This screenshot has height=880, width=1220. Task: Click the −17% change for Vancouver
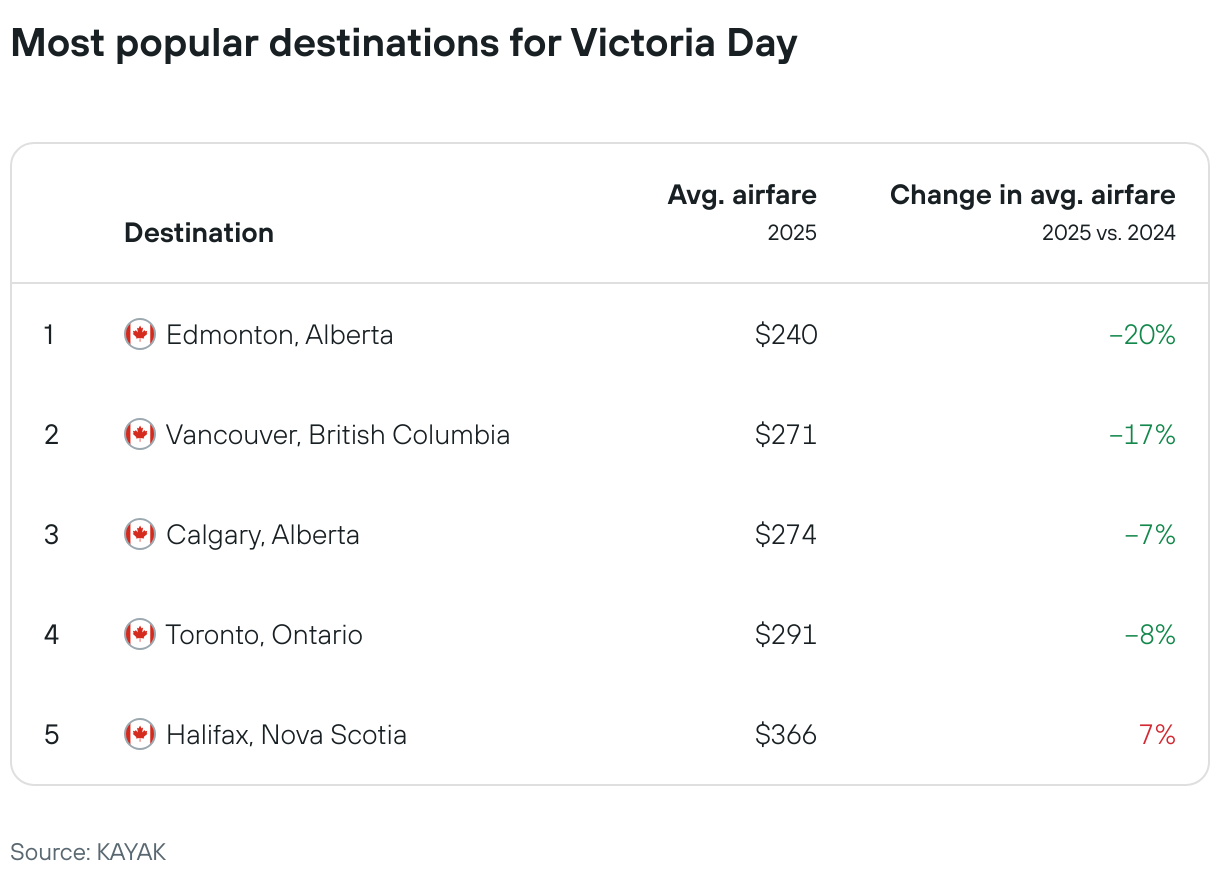pyautogui.click(x=1142, y=434)
